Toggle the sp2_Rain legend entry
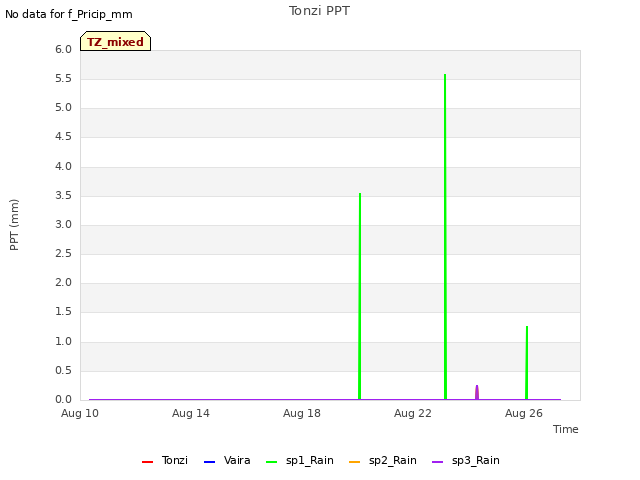 [383, 461]
